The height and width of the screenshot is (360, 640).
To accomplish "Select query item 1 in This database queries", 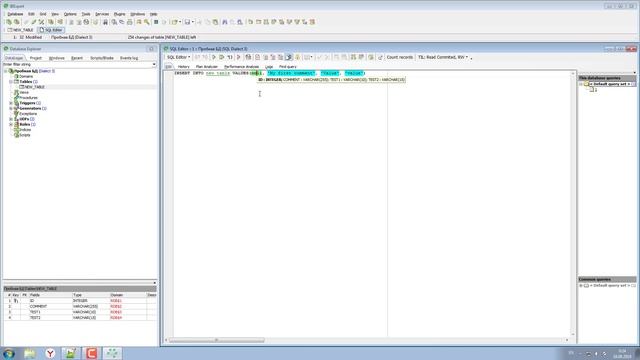I will (x=594, y=90).
